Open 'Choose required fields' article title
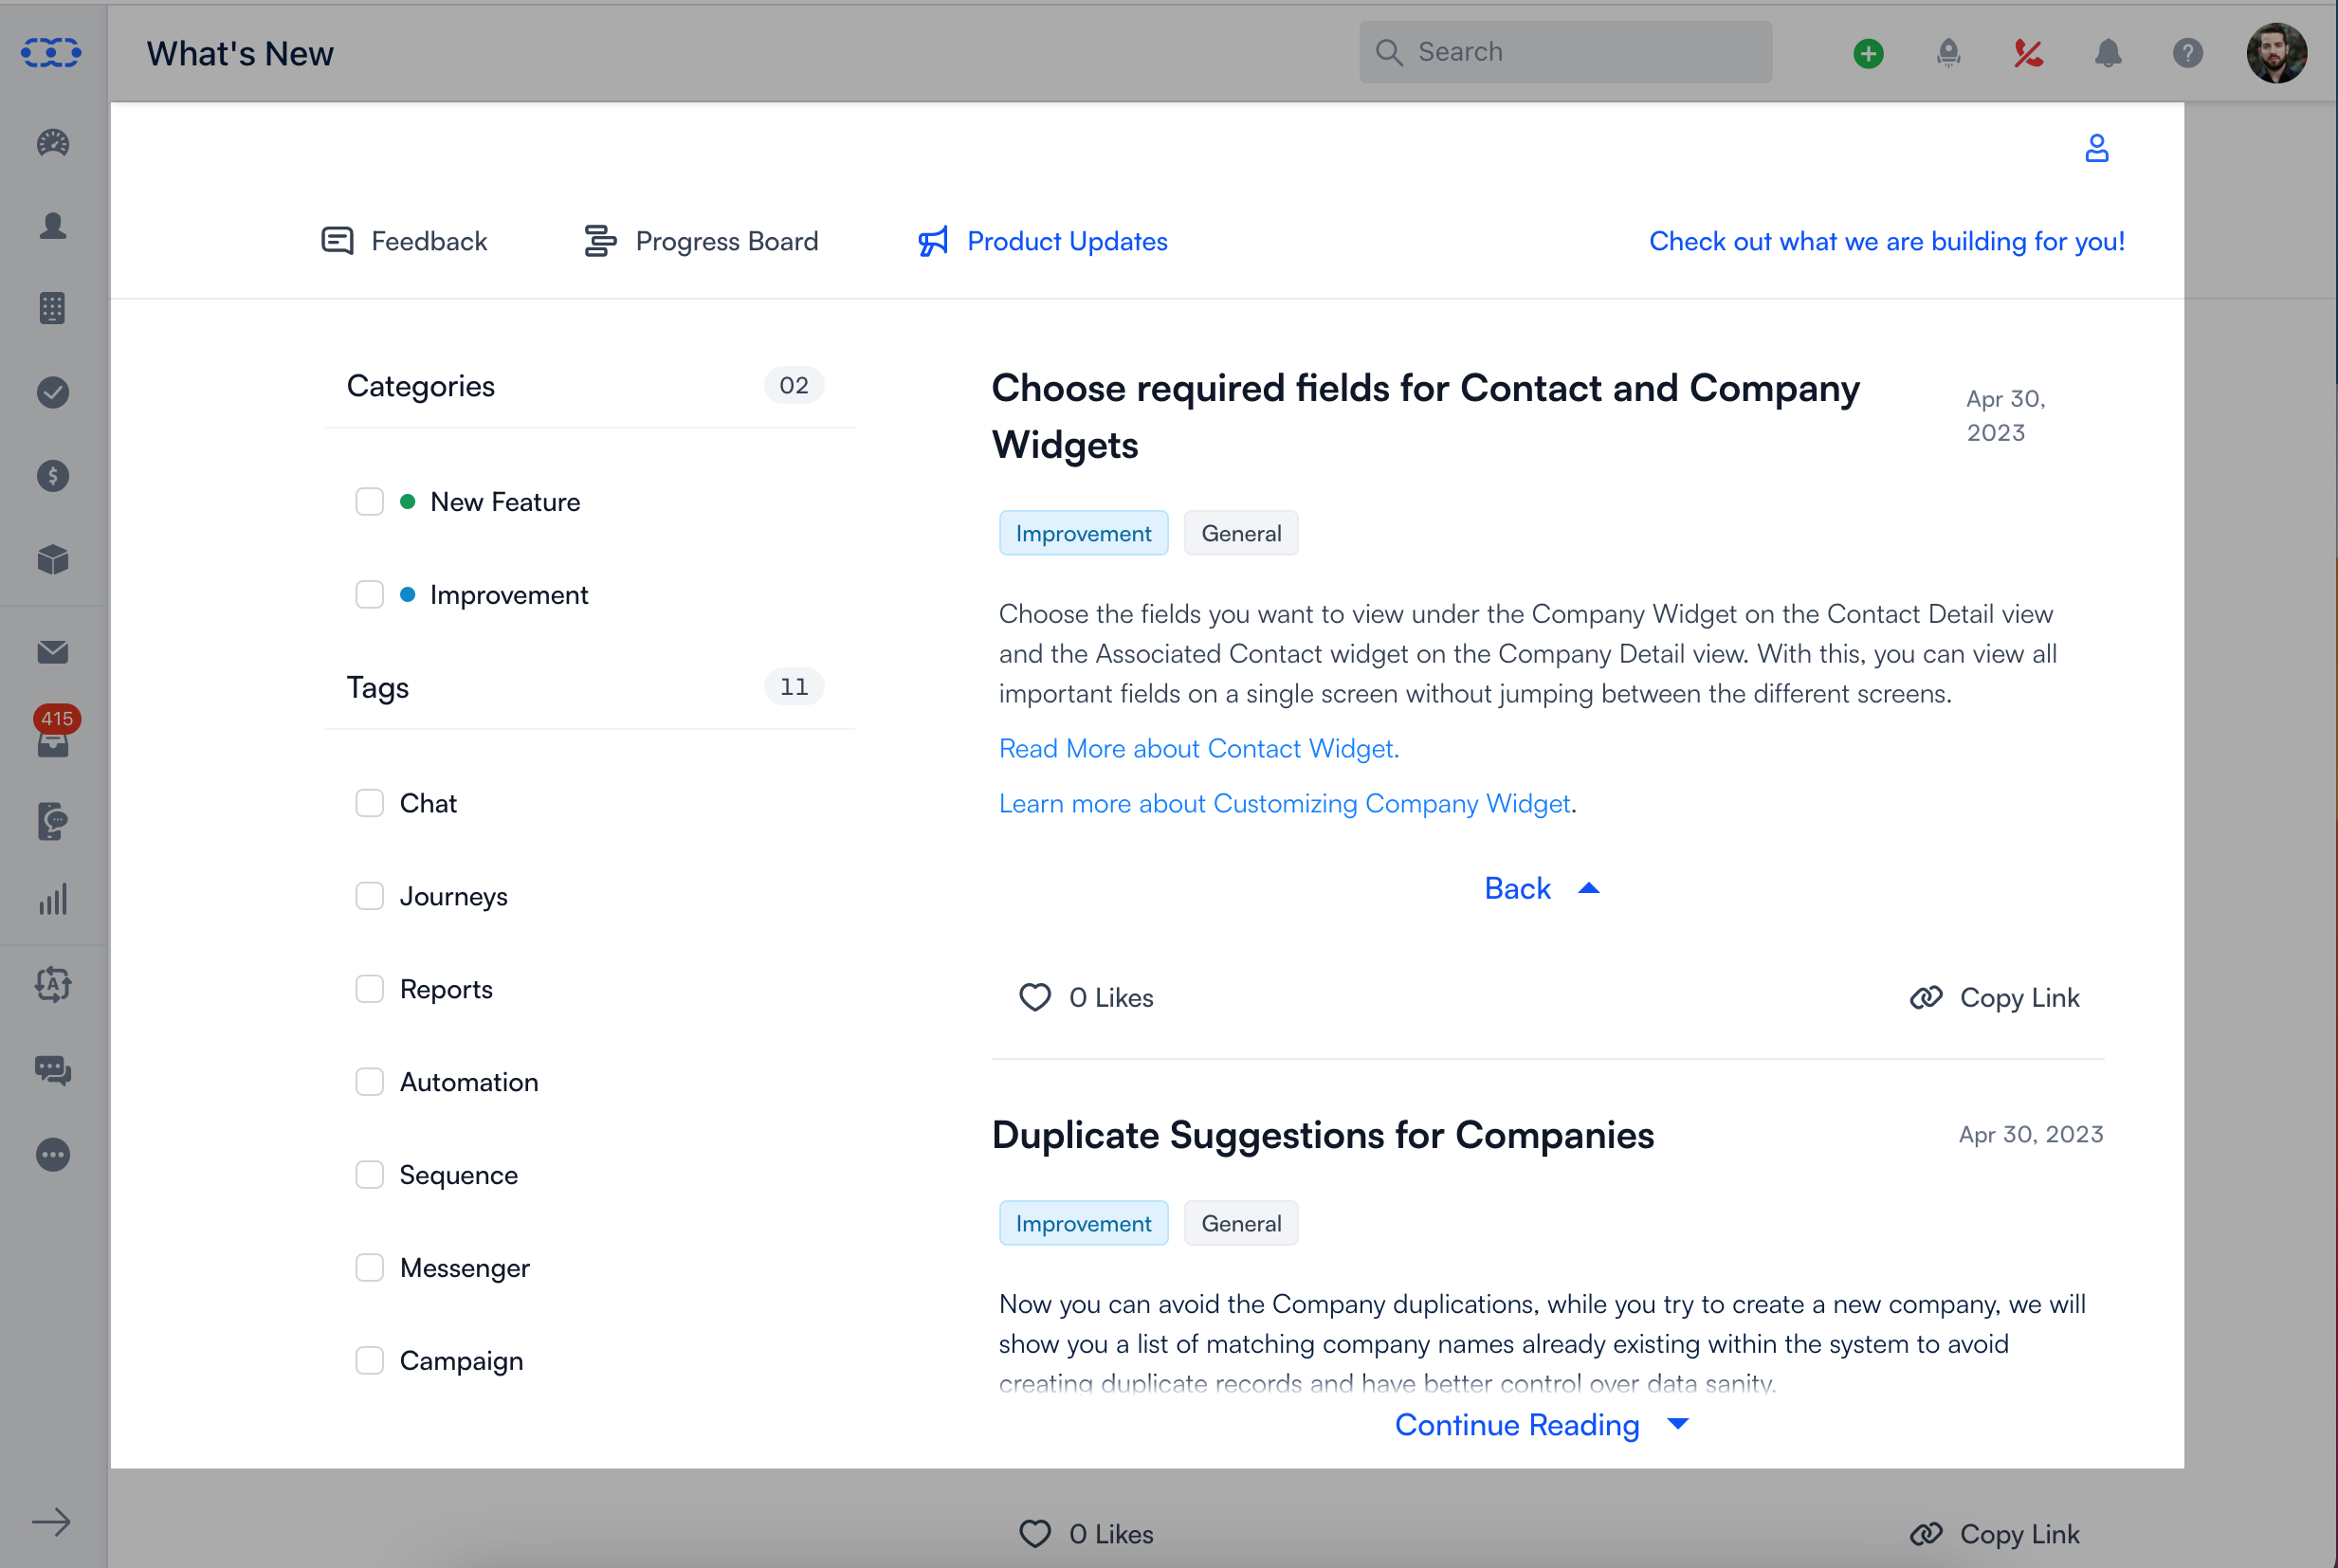This screenshot has width=2338, height=1568. coord(1425,416)
